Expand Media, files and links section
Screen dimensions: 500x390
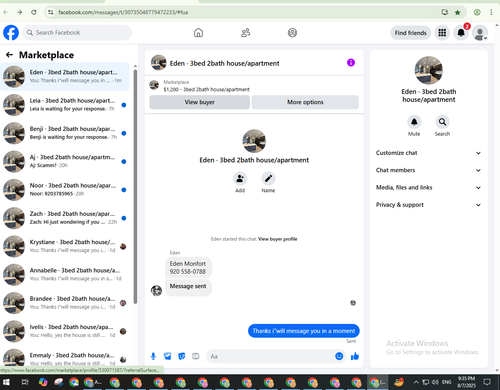[428, 188]
